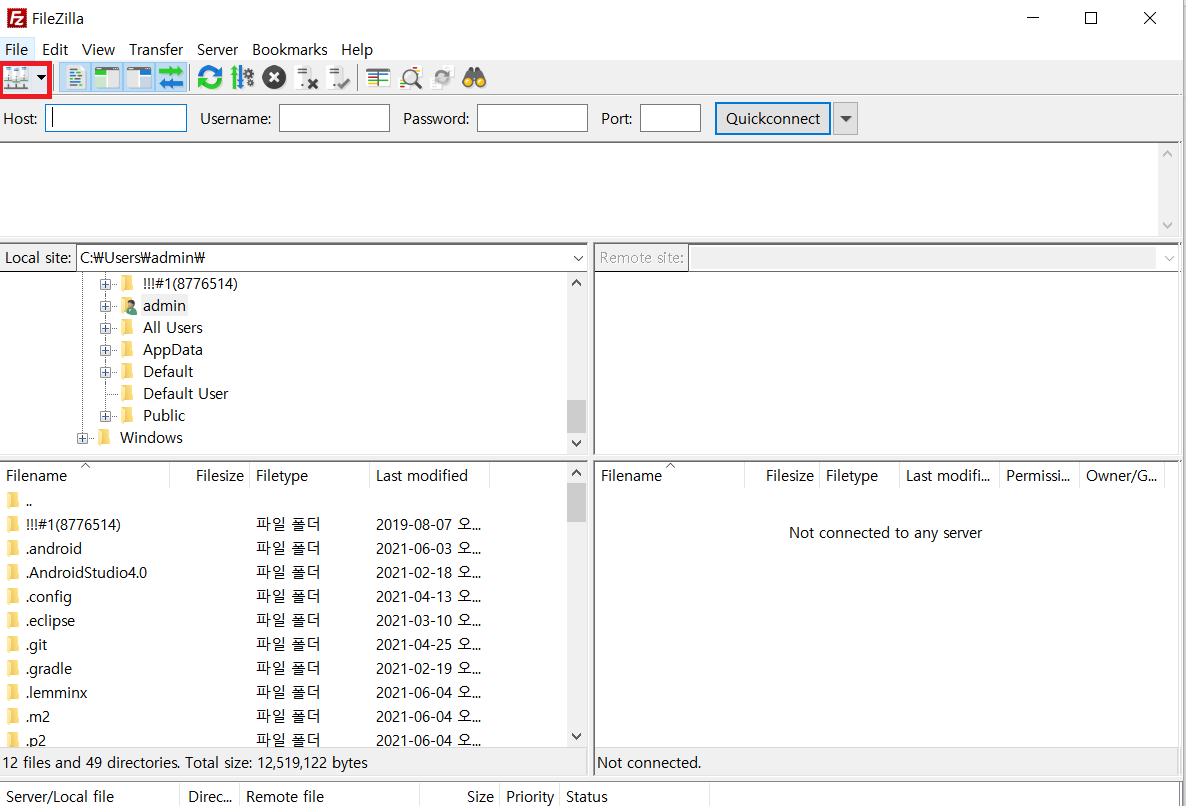
Task: Focus the Host input field
Action: [x=116, y=118]
